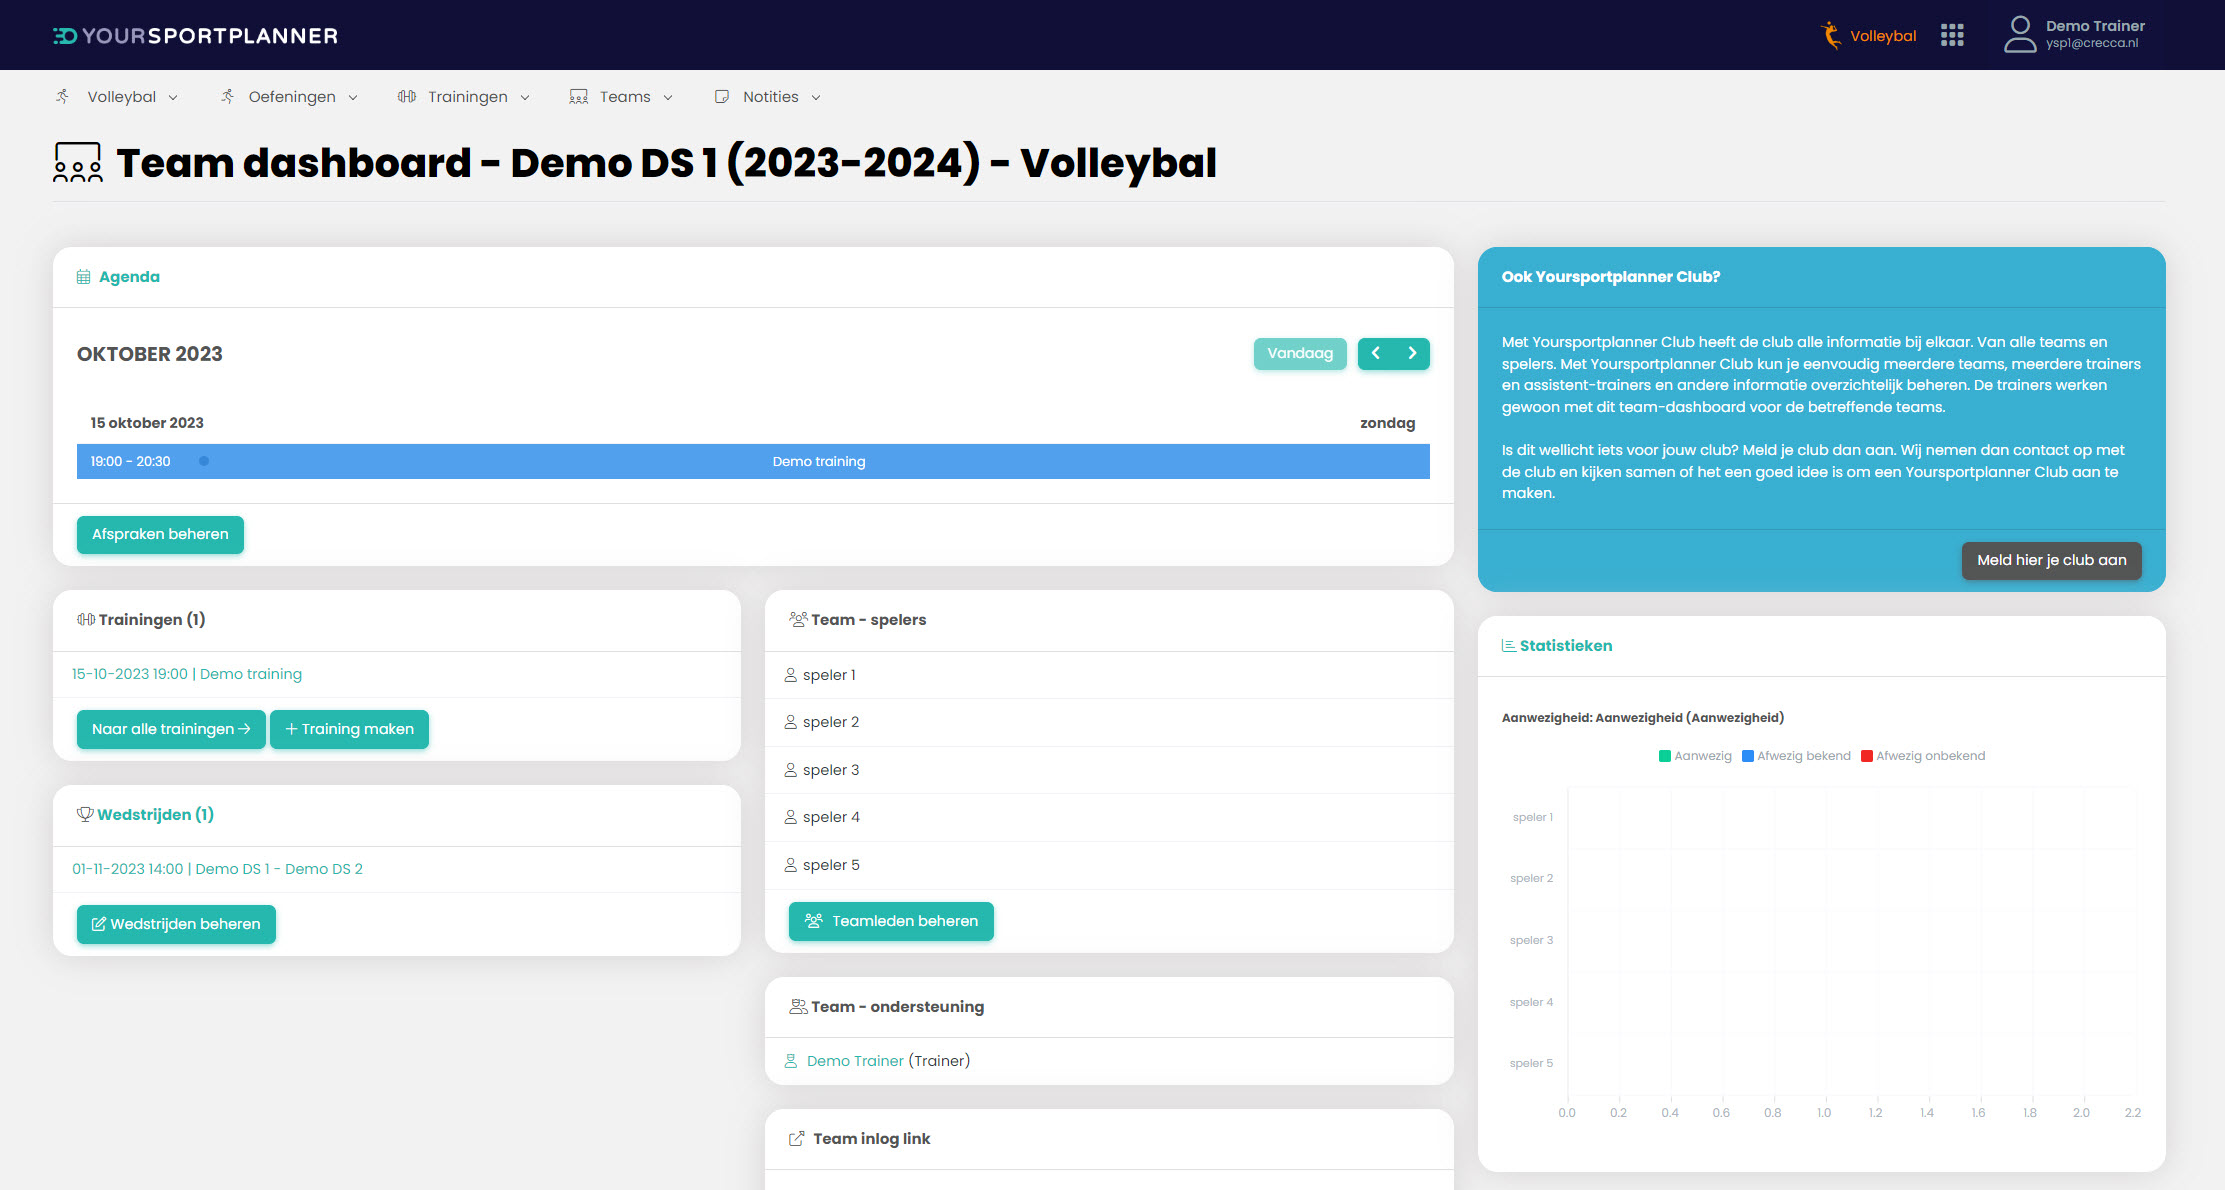Screen dimensions: 2225x1190
Task: Toggle the Afwezig onbekend legend item
Action: pos(1922,756)
